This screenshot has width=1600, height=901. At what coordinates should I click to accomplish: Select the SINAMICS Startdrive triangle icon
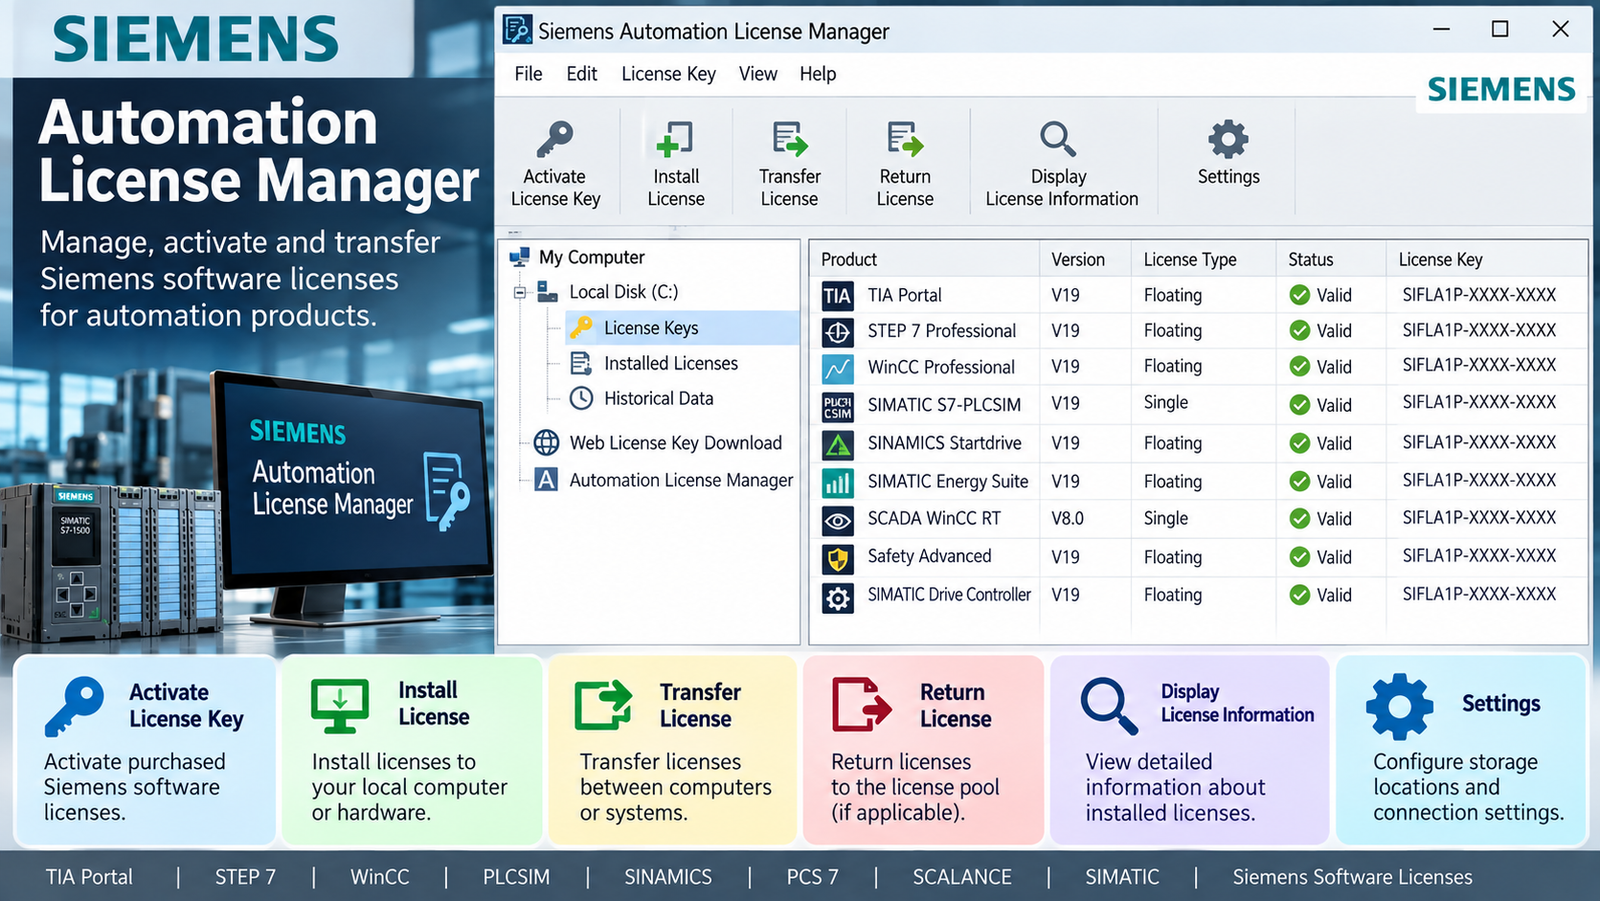tap(837, 444)
